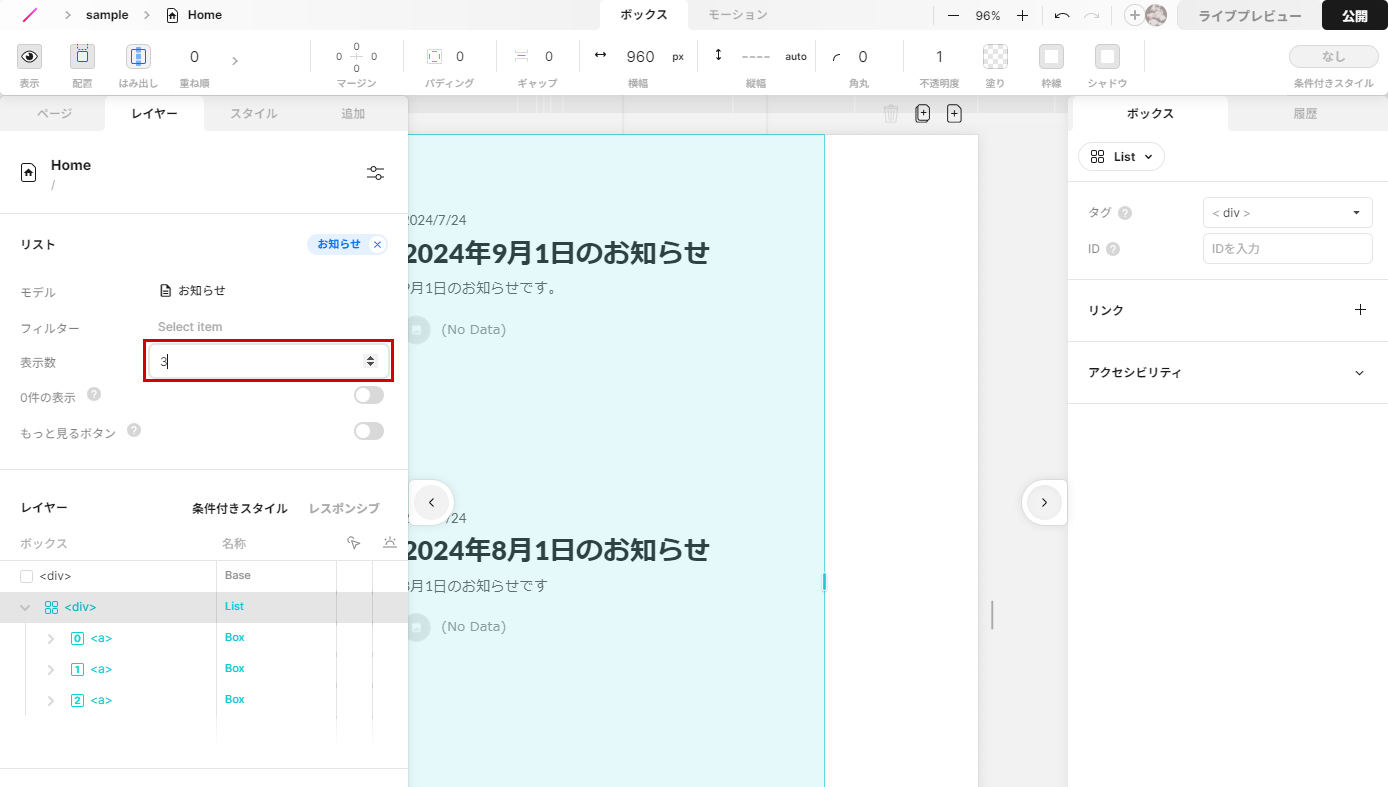Enable the 0件の表示 toggle
The width and height of the screenshot is (1388, 787).
click(x=368, y=396)
